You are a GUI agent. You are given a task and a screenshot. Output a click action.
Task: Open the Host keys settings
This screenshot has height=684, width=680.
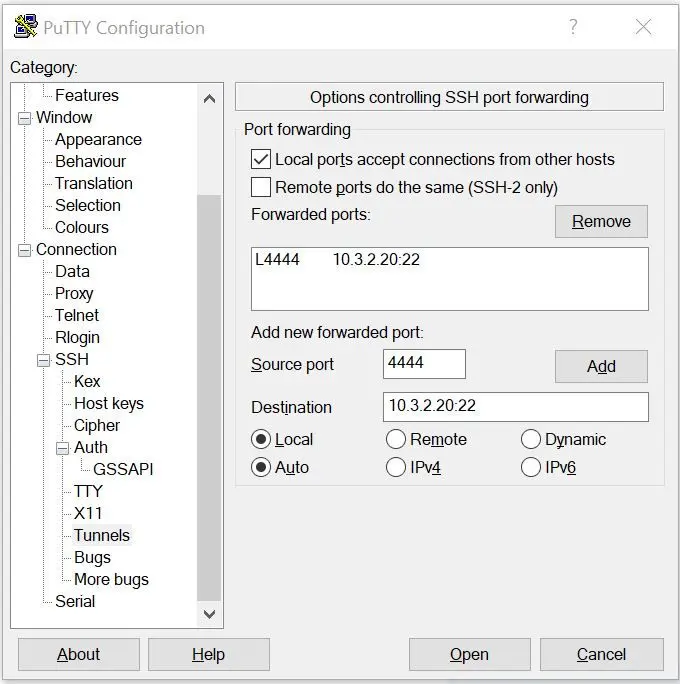click(109, 404)
